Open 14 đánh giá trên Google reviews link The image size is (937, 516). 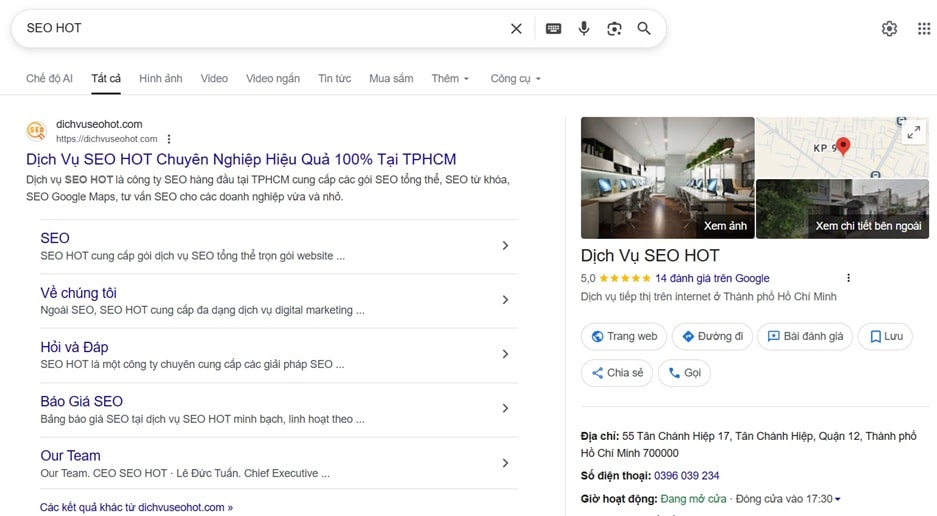click(x=712, y=278)
